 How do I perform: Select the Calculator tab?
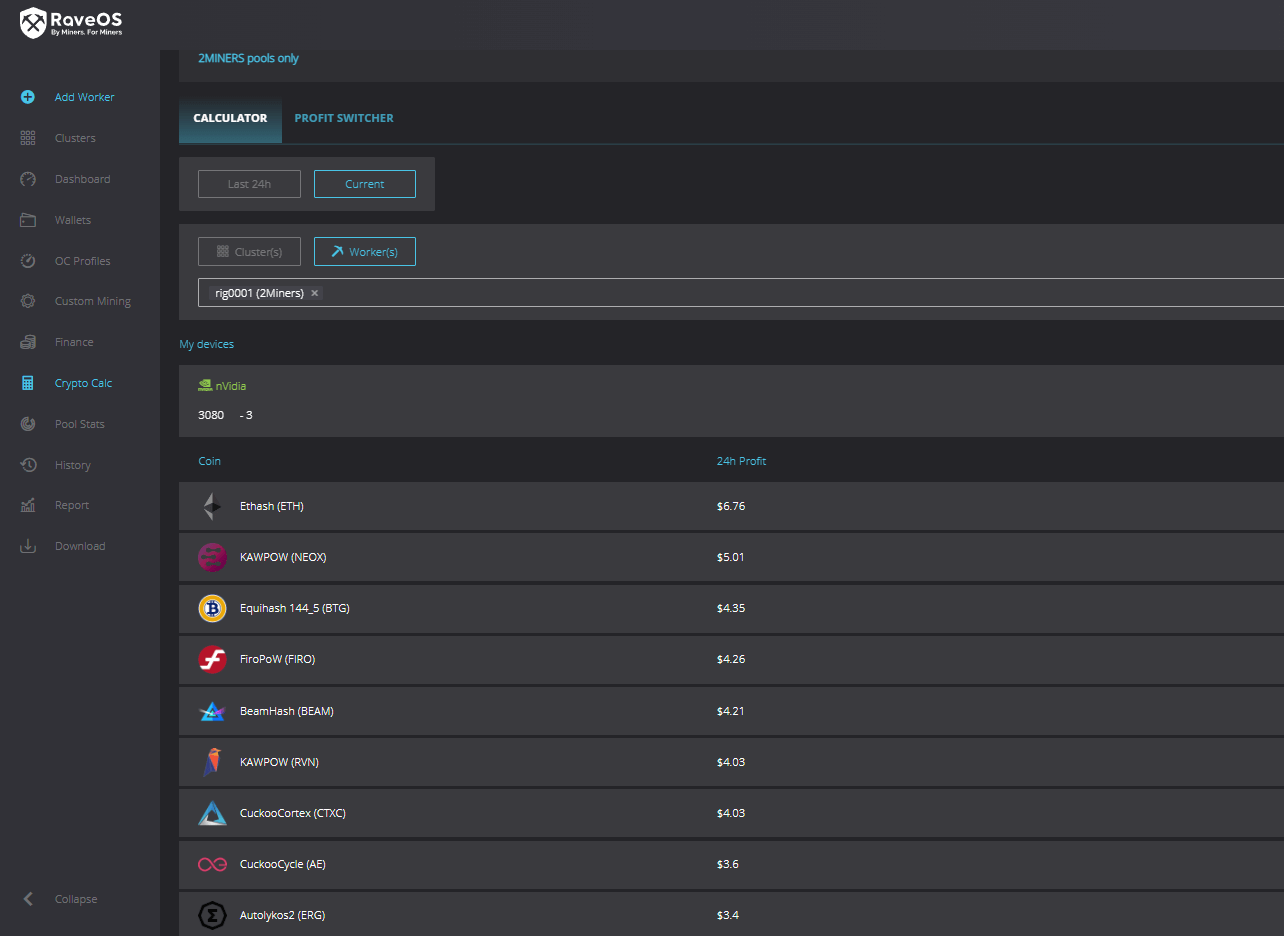tap(230, 118)
